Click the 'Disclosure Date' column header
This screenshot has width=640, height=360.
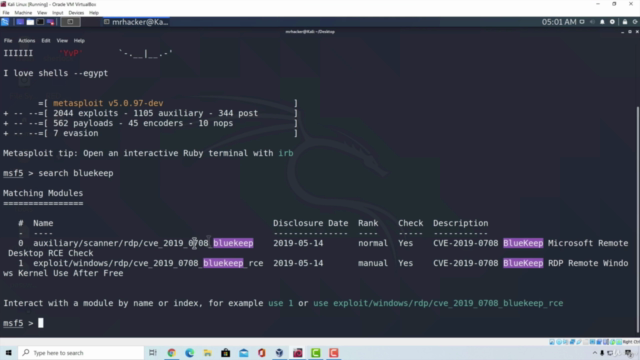point(311,223)
